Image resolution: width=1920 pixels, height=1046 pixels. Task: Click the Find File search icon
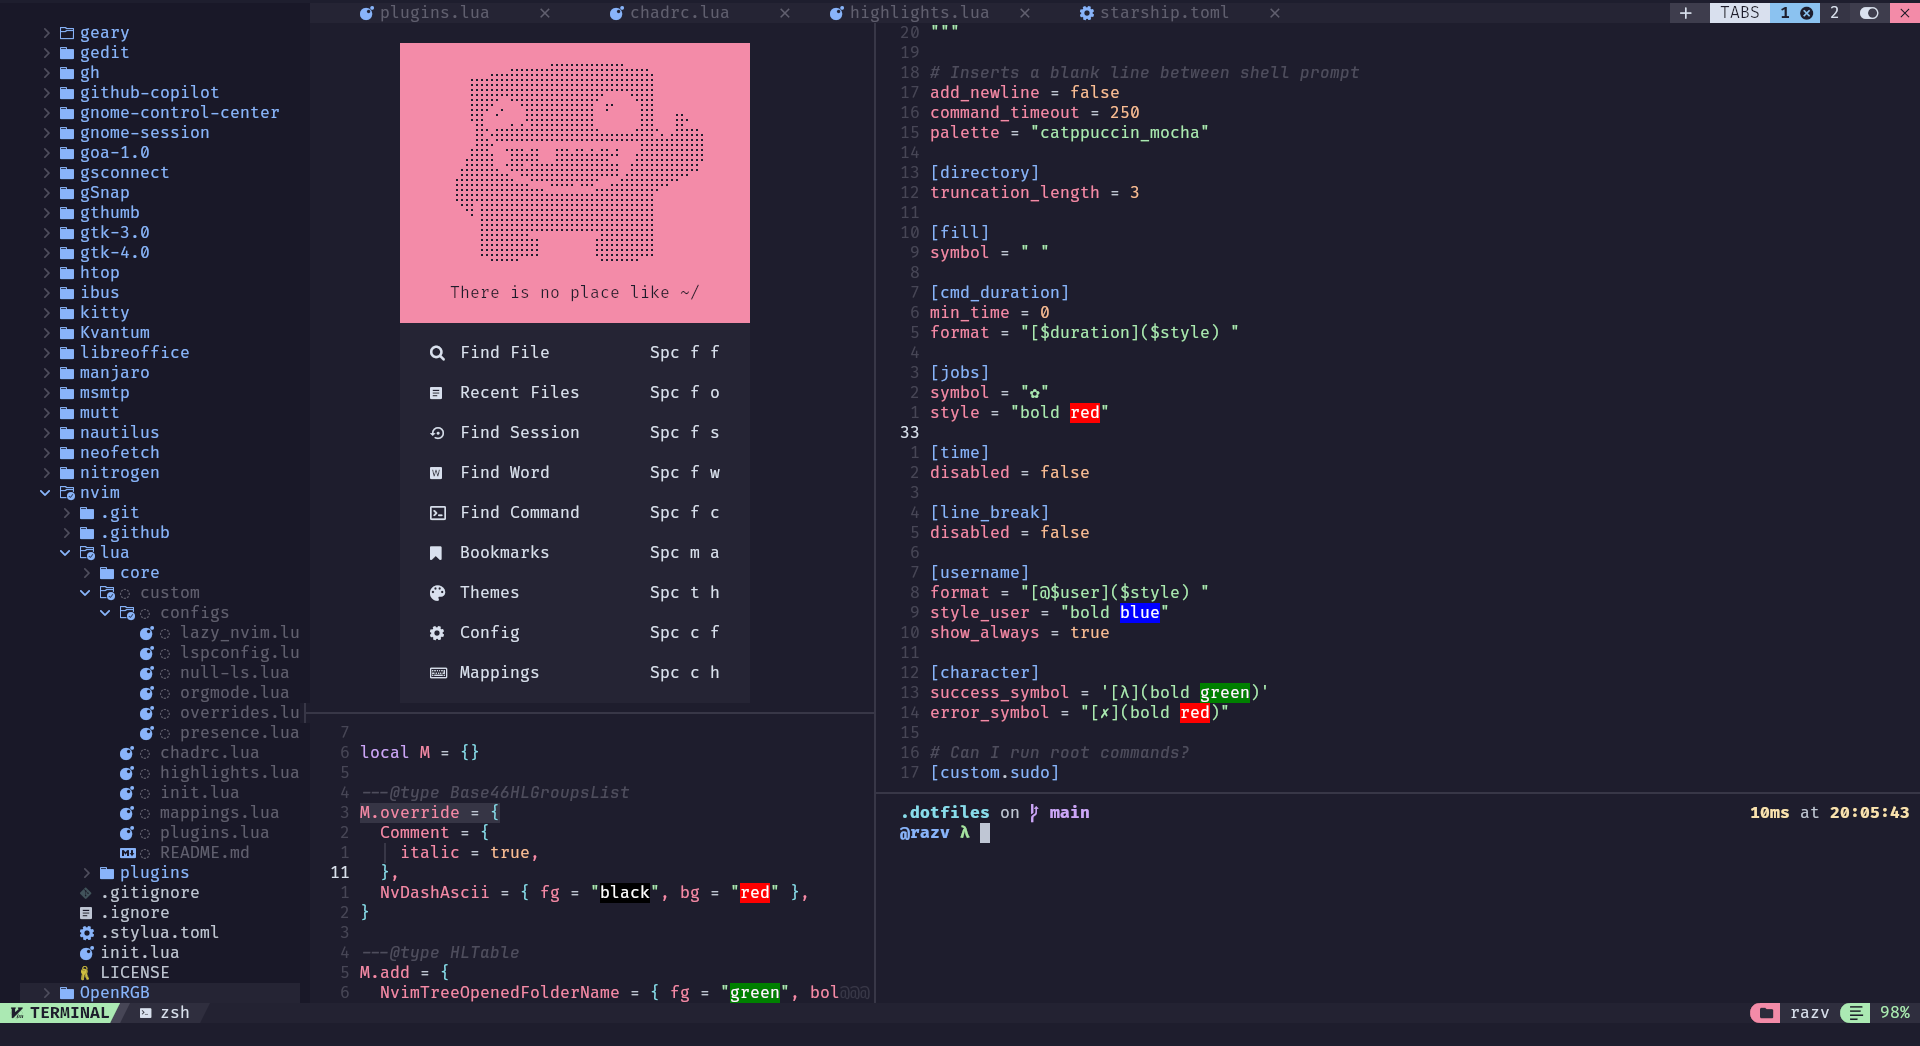(437, 353)
